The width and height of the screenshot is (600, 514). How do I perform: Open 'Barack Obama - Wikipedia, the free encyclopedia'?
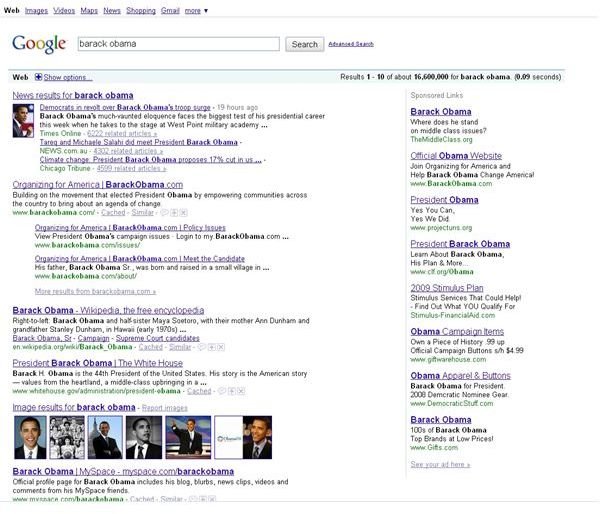coord(108,310)
